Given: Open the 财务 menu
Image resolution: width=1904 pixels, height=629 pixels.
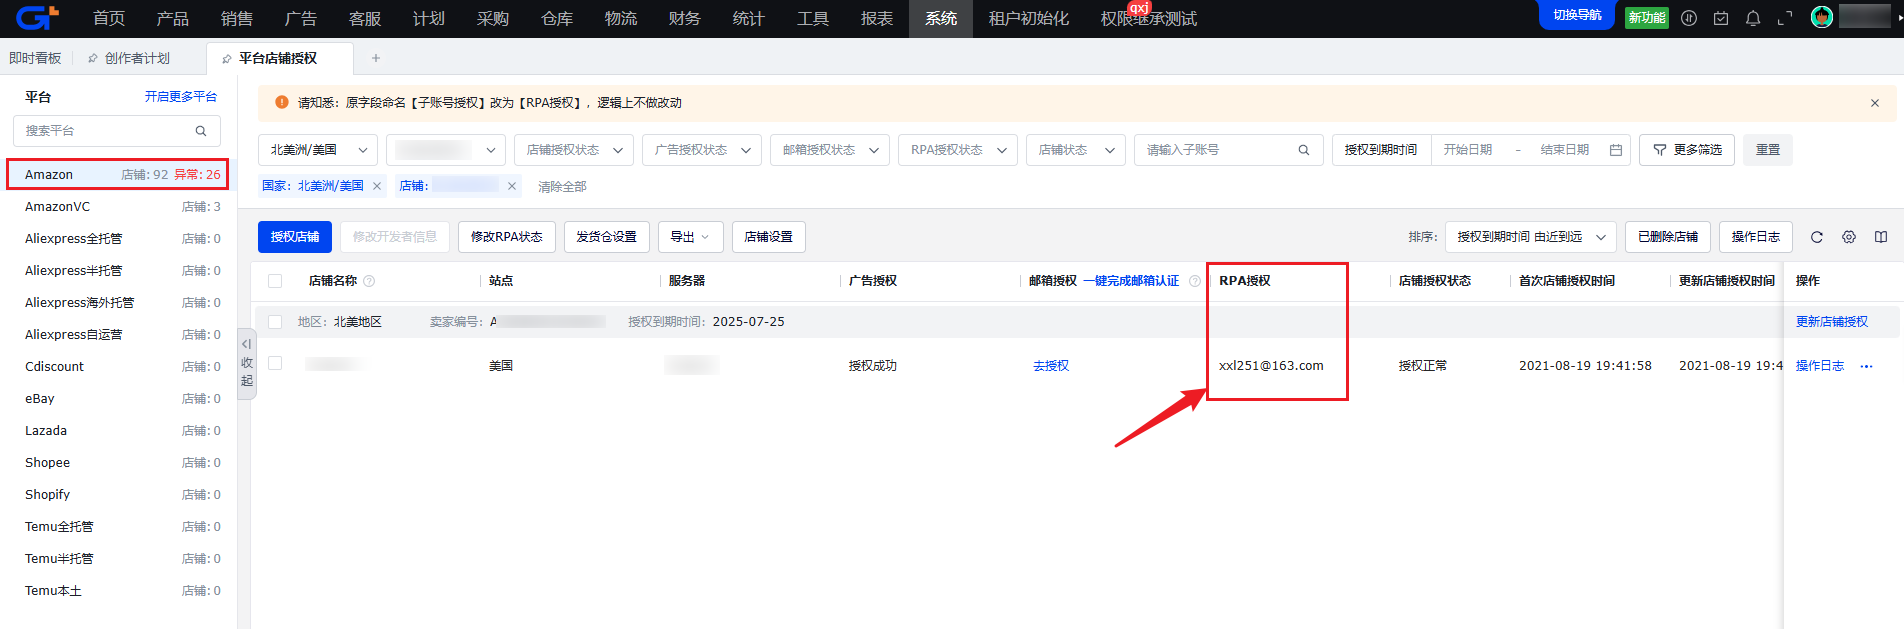Looking at the screenshot, I should [685, 18].
